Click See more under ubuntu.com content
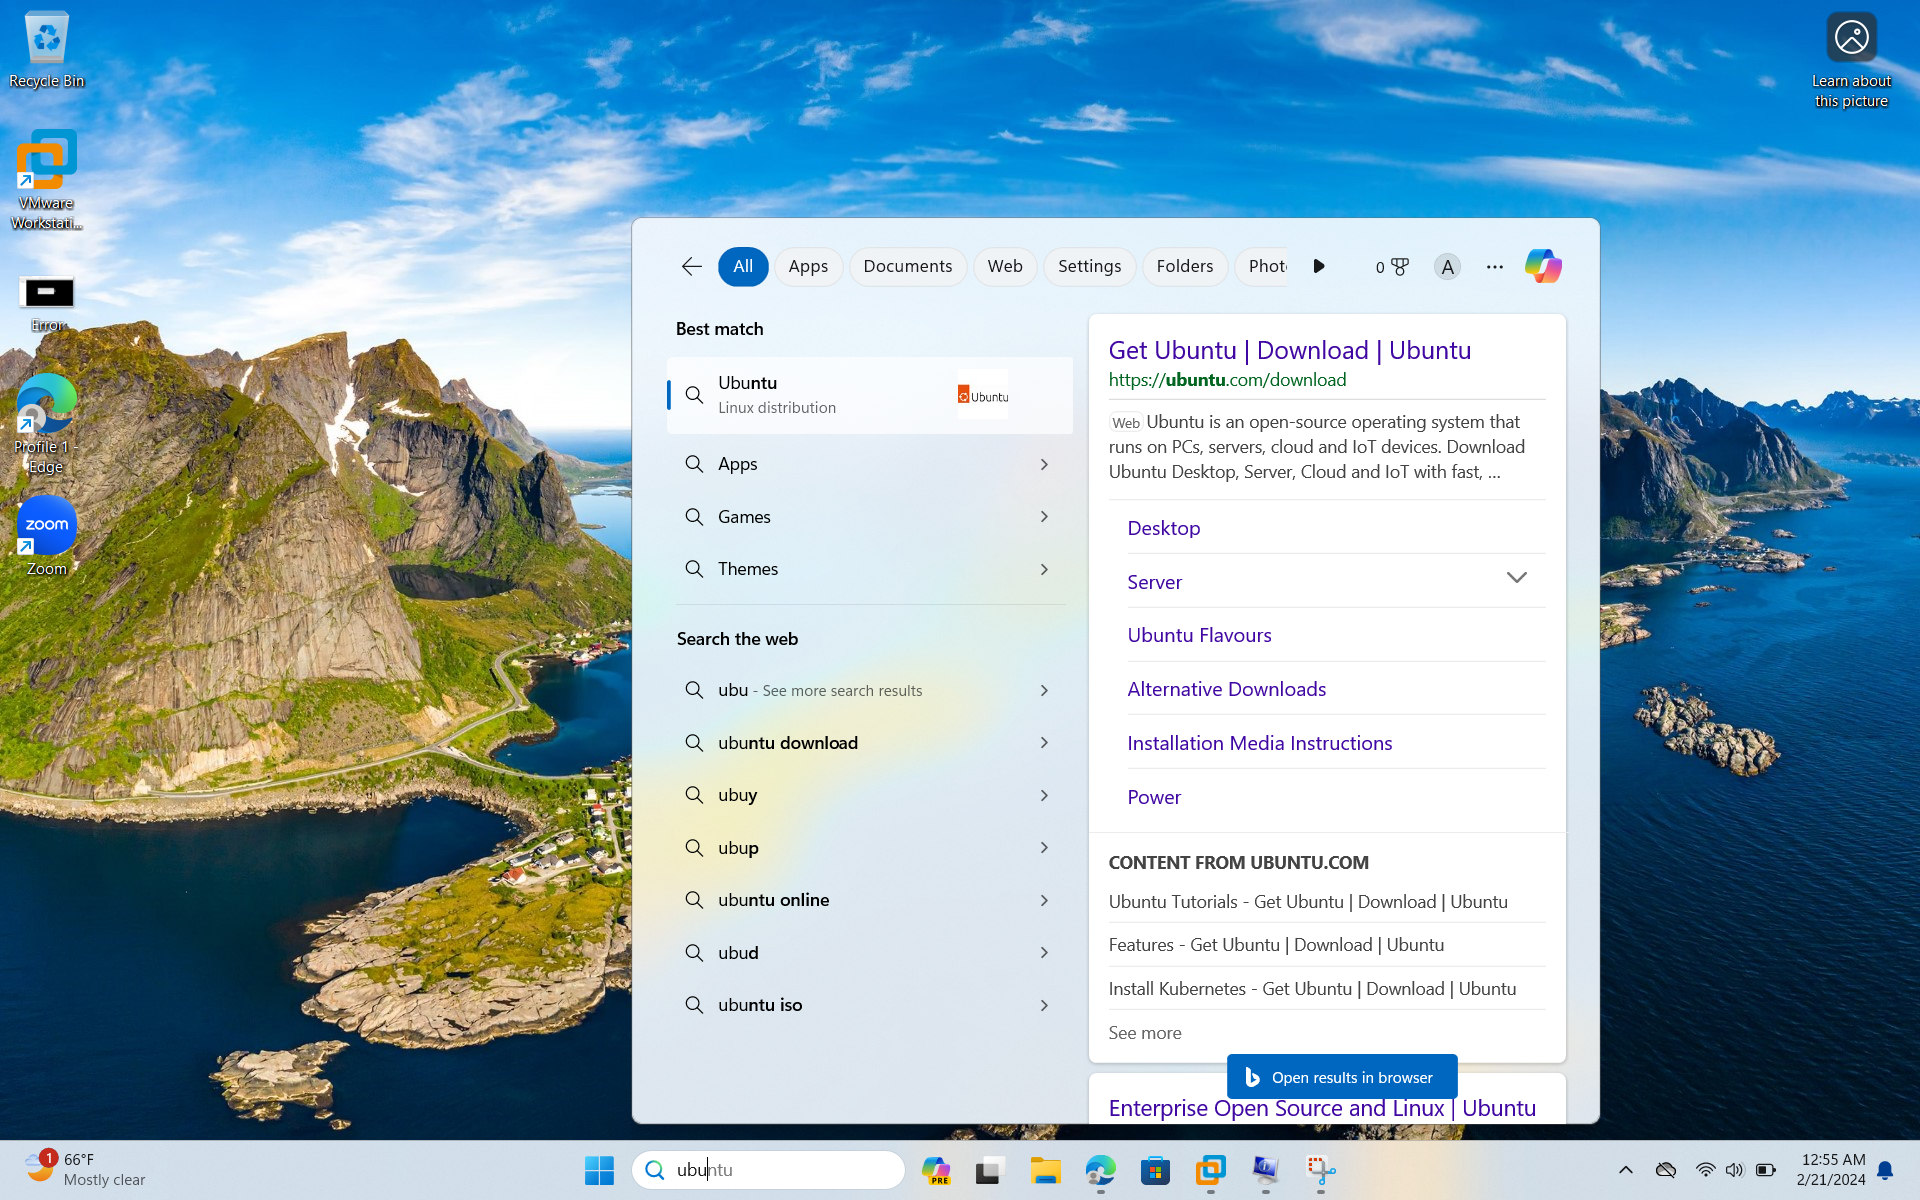 [1144, 1033]
